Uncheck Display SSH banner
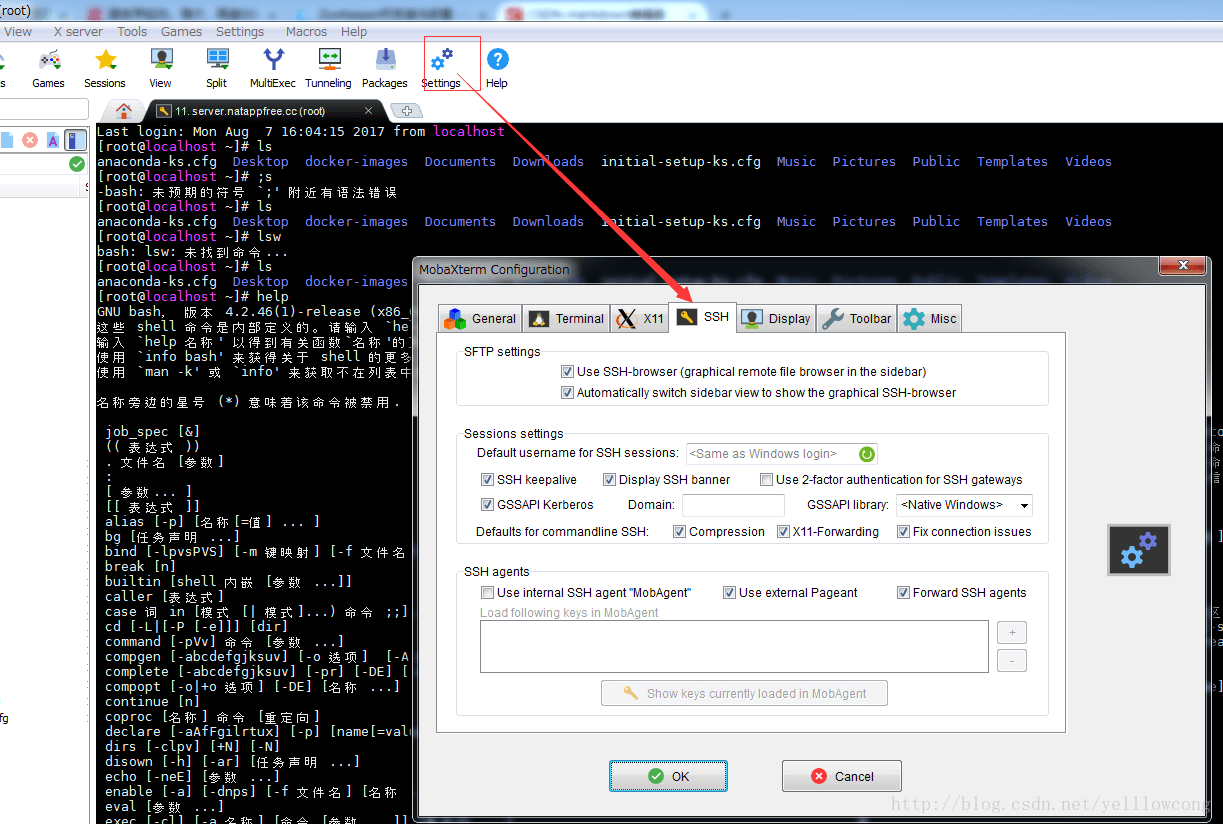This screenshot has width=1223, height=824. coord(610,480)
